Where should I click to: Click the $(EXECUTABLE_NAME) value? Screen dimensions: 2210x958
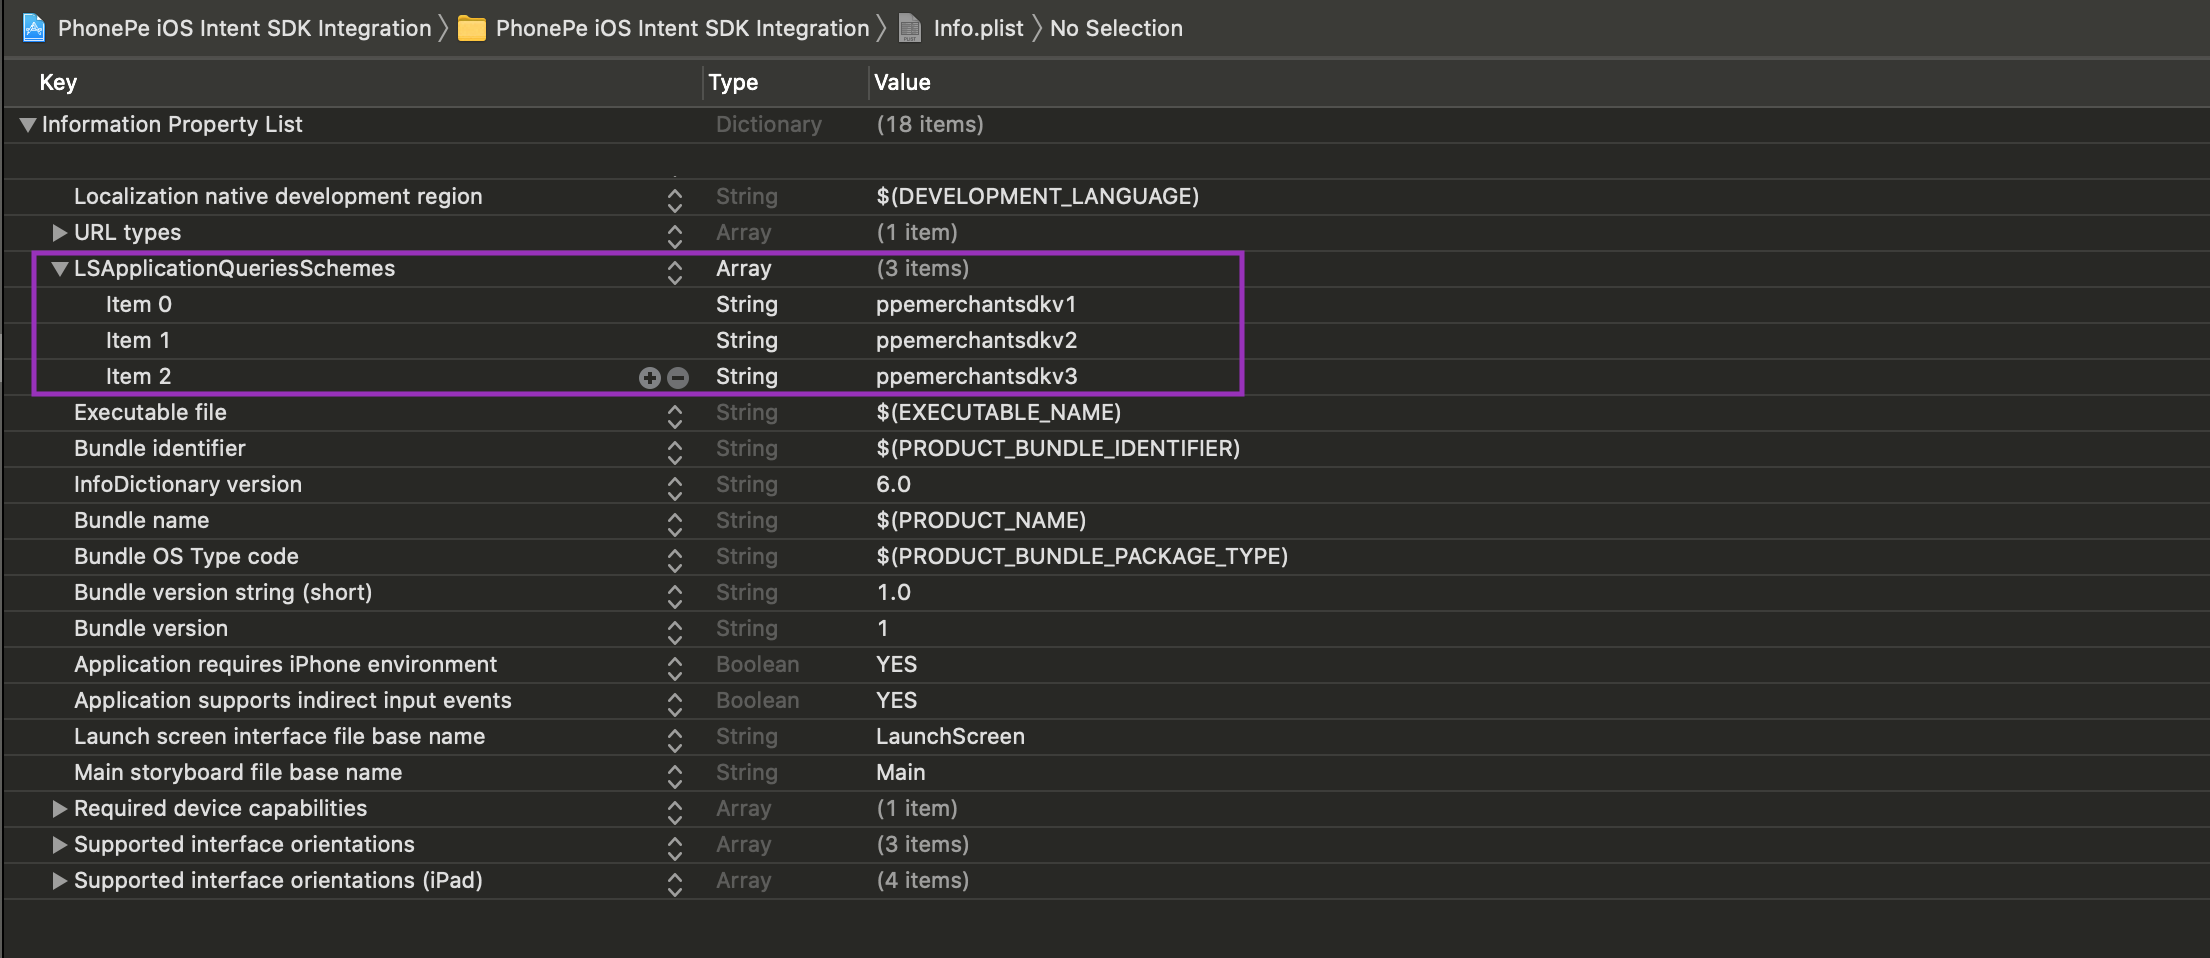pyautogui.click(x=999, y=412)
